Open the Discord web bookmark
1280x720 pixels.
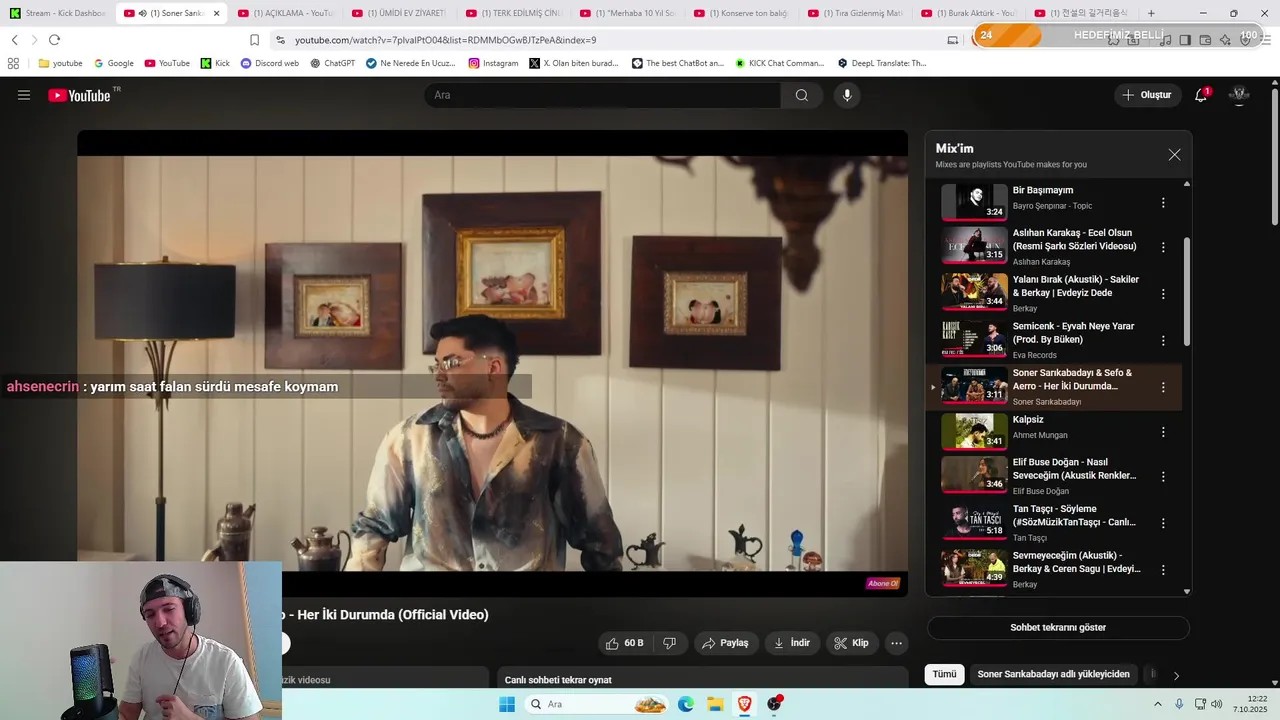point(270,63)
